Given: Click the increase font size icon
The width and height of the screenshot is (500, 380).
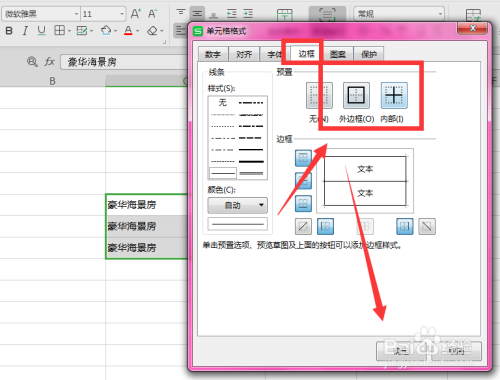Looking at the screenshot, I should [135, 14].
